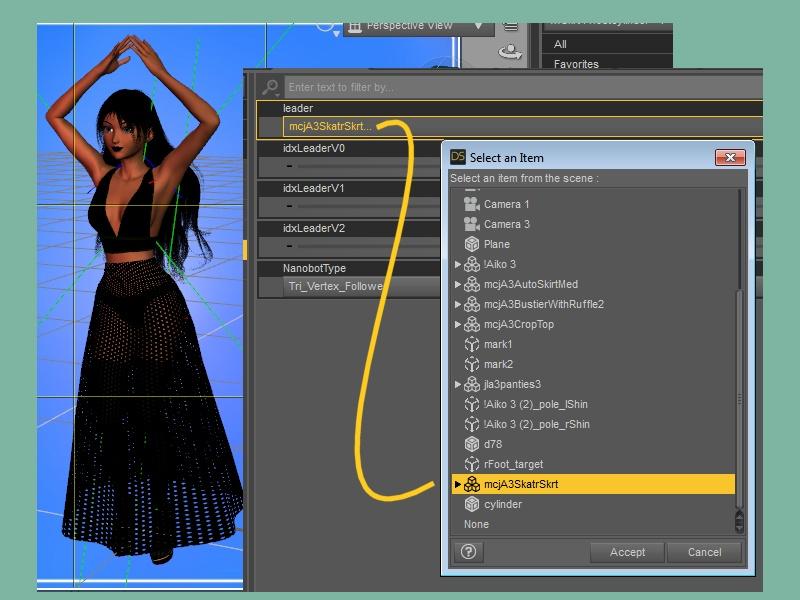Expand the mcjA3BustierWithRuffle2 tree node
800x600 pixels.
(x=458, y=304)
